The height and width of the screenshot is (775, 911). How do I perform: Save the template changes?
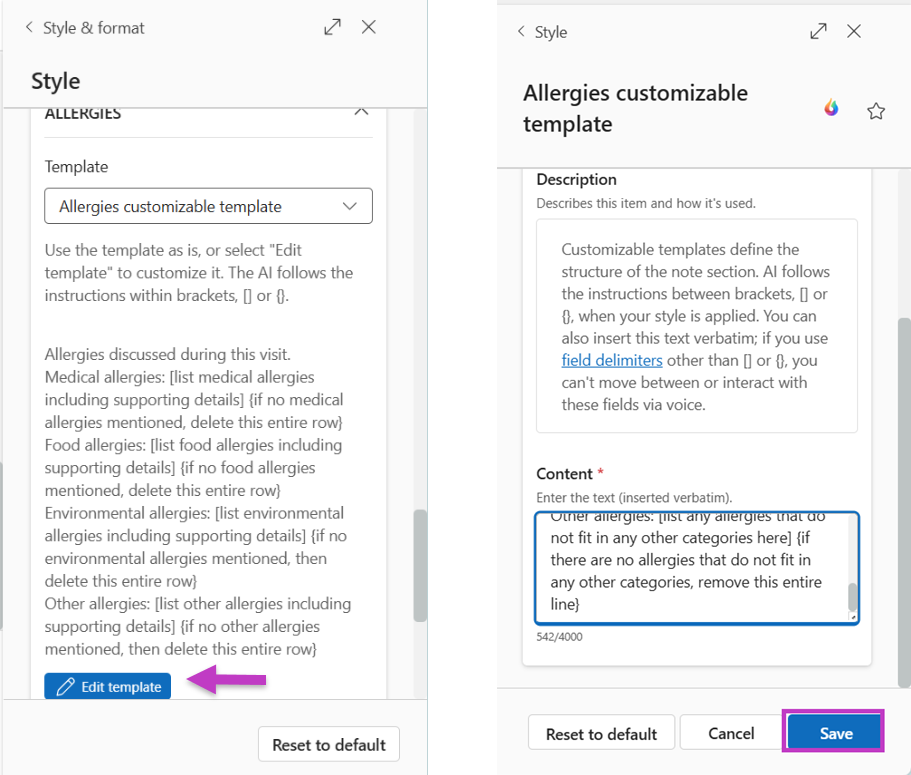point(833,732)
